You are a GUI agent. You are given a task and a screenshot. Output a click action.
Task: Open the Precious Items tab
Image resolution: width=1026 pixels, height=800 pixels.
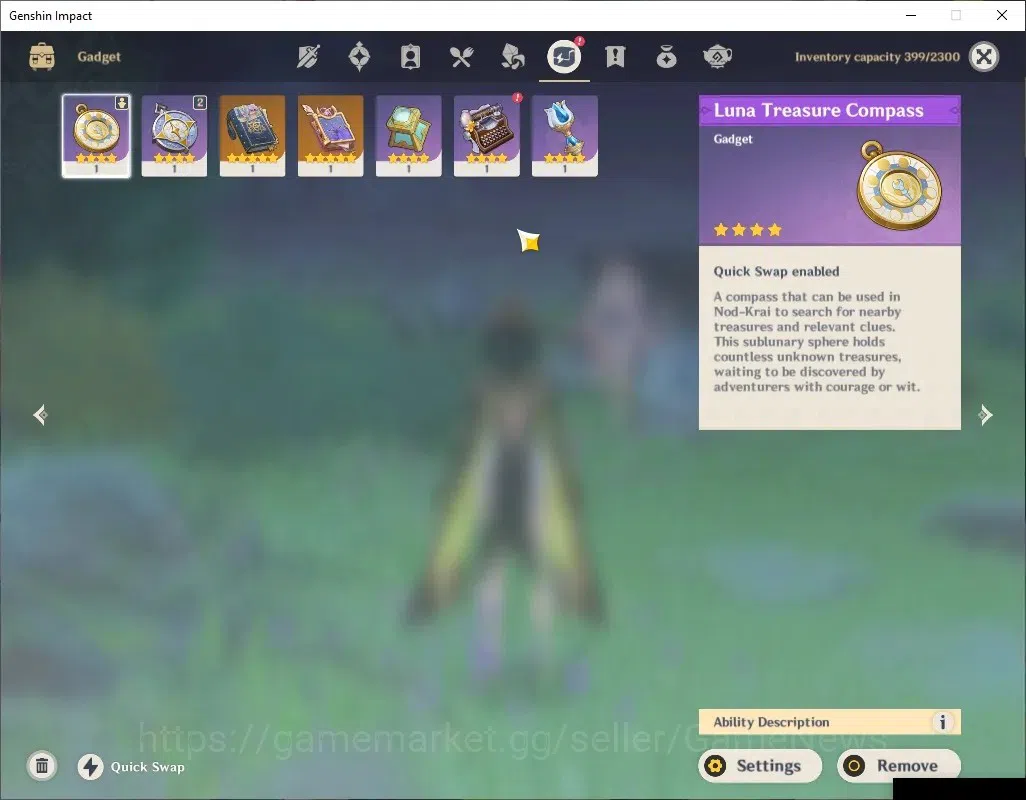click(666, 57)
